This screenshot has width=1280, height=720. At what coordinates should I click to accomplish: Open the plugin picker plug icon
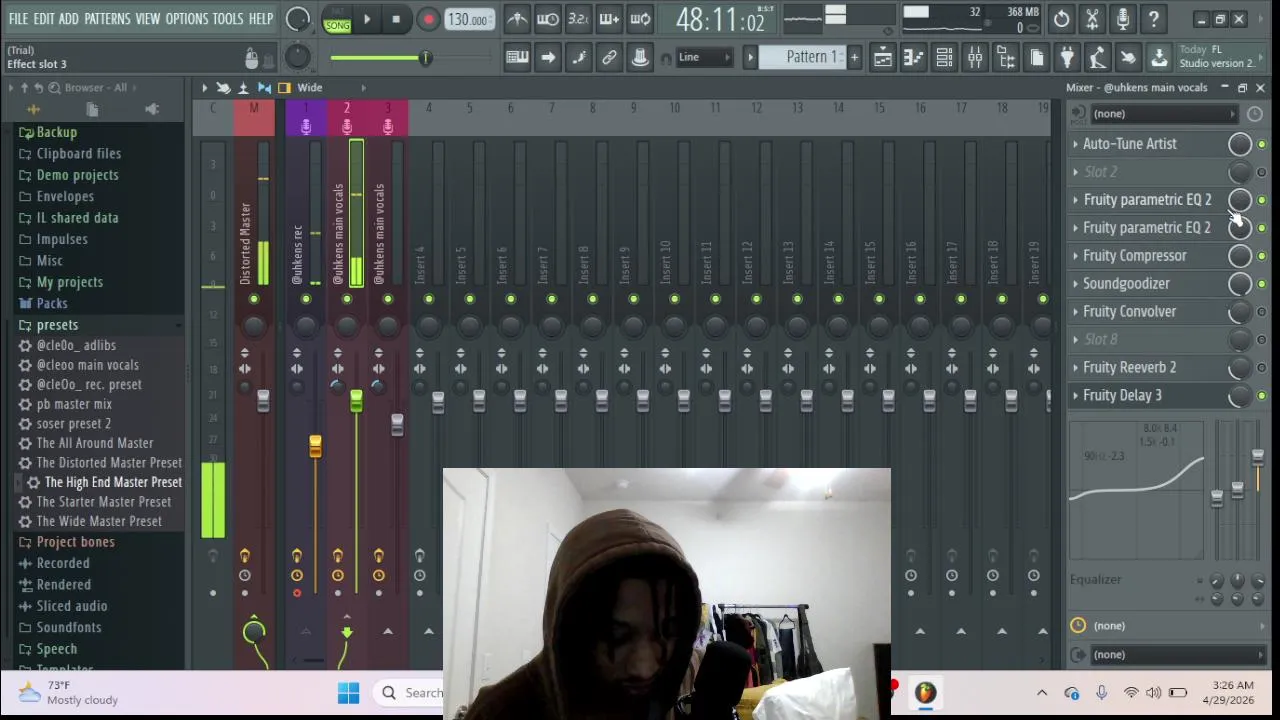pos(1067,58)
